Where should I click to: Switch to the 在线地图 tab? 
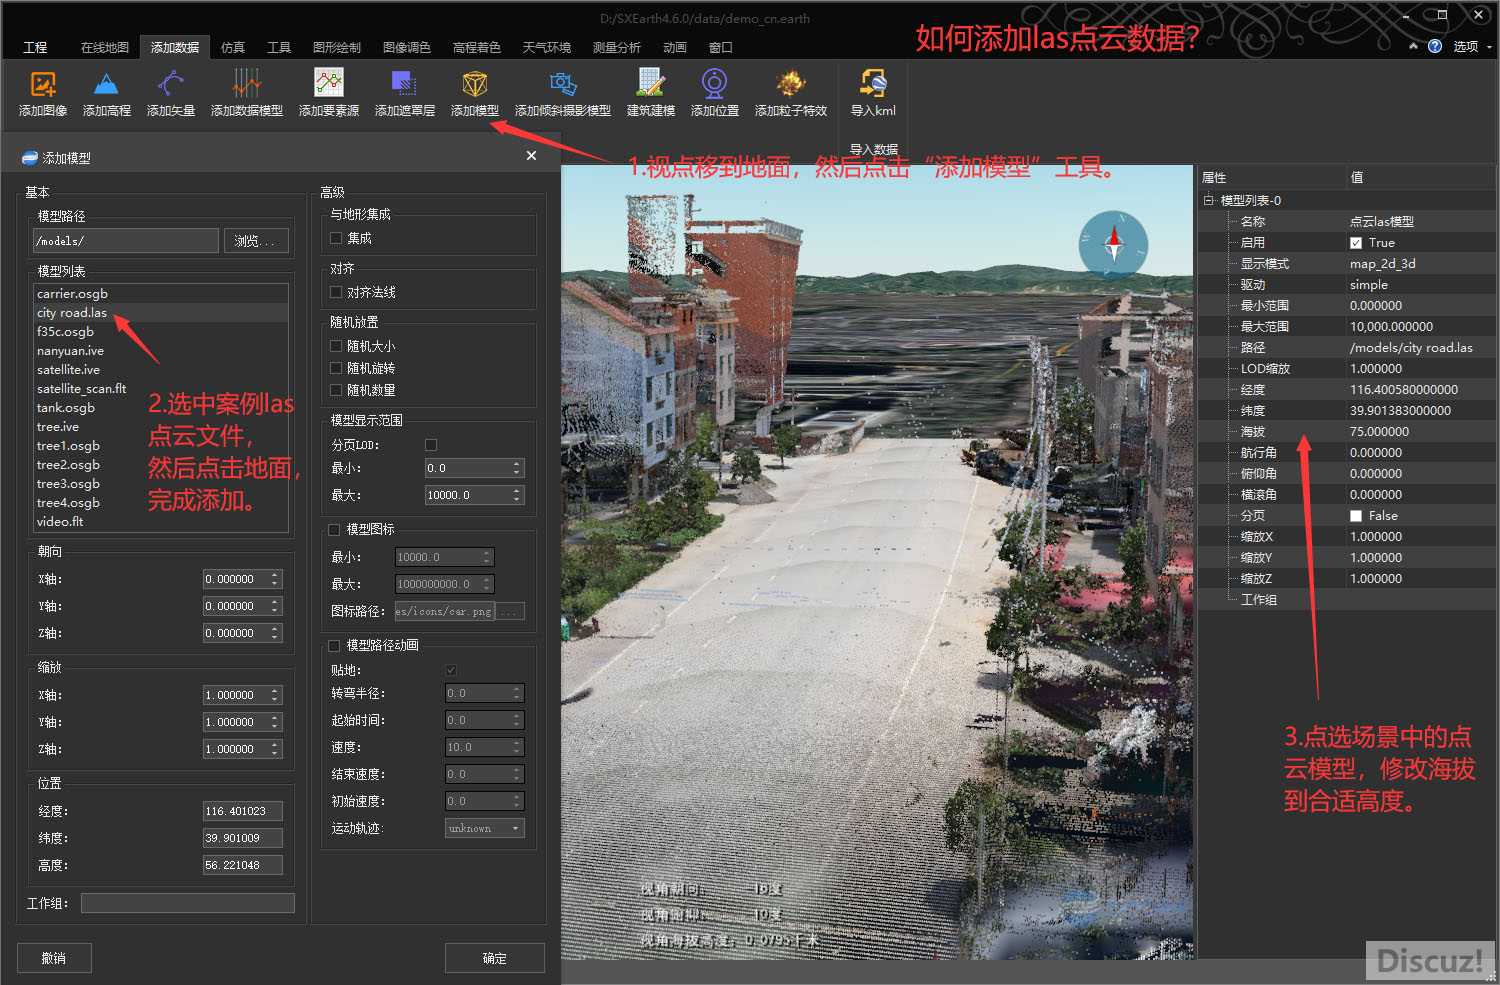105,47
